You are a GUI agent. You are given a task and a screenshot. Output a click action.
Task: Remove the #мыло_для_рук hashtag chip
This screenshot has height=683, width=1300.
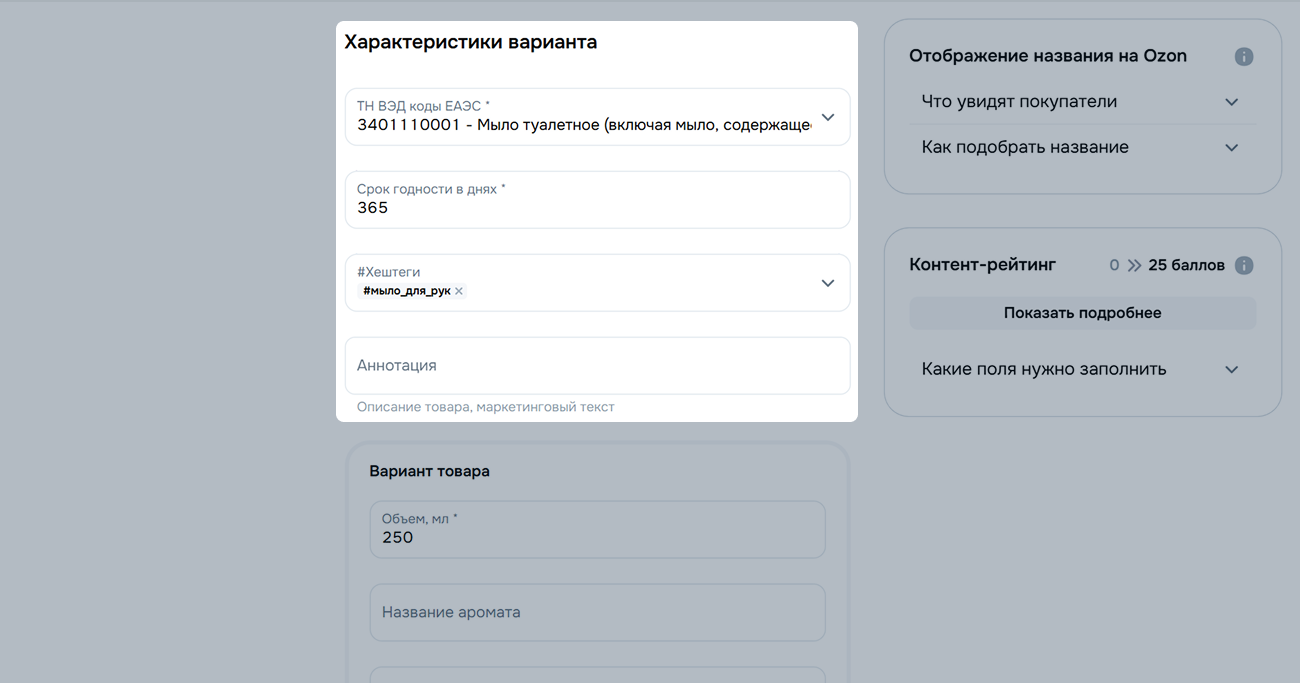[x=459, y=292]
